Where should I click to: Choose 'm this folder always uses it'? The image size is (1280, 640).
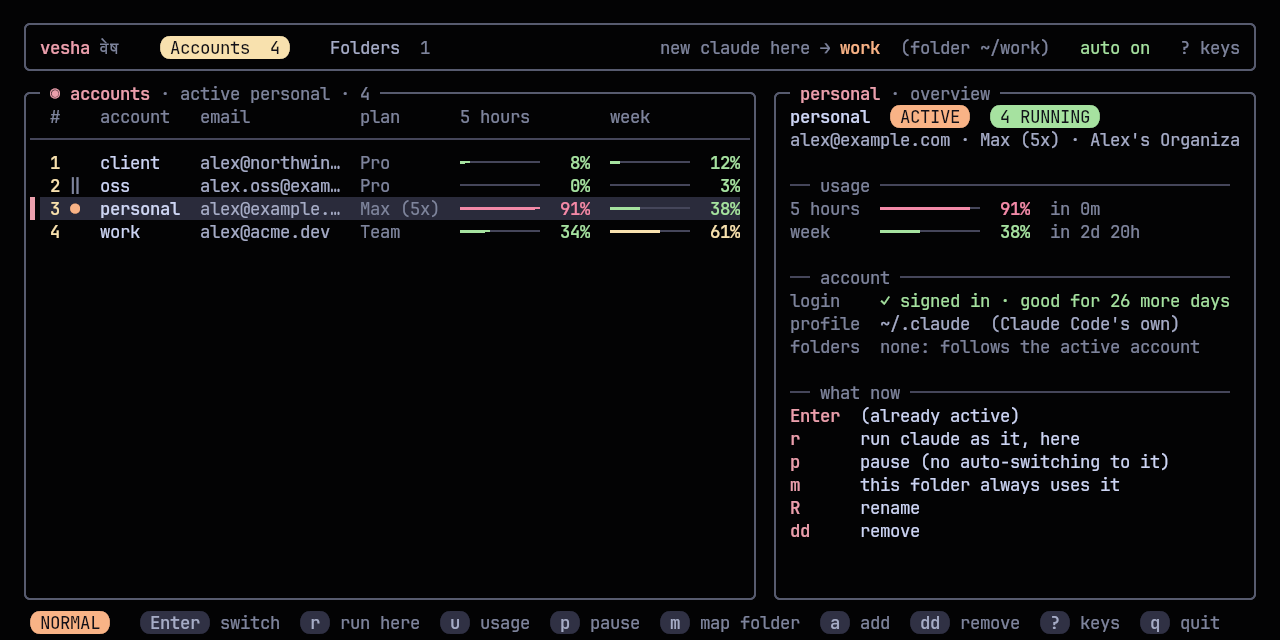tap(955, 485)
